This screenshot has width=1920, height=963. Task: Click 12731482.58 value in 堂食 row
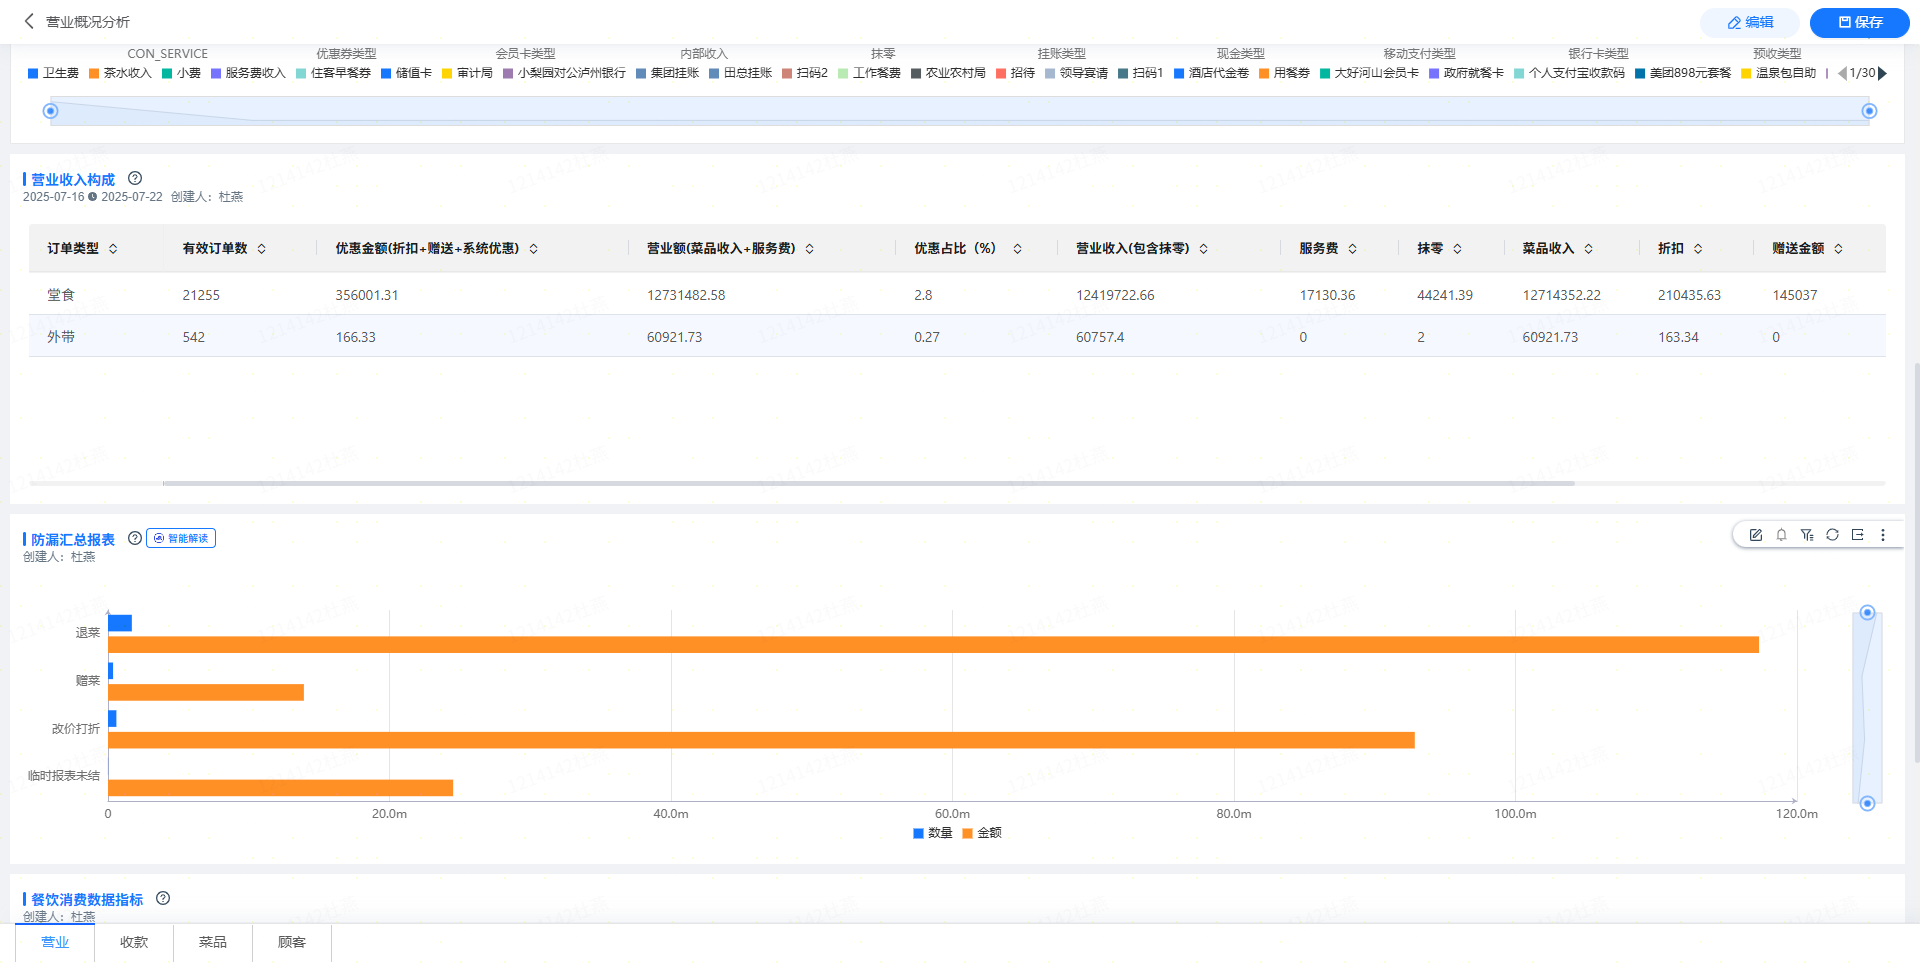[x=686, y=295]
